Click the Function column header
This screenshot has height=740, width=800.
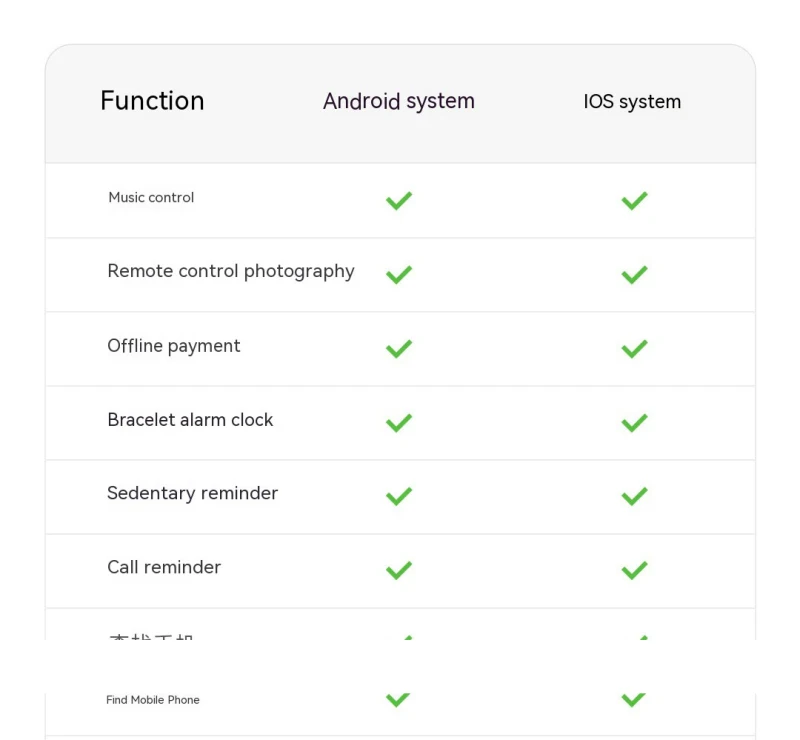pyautogui.click(x=152, y=101)
